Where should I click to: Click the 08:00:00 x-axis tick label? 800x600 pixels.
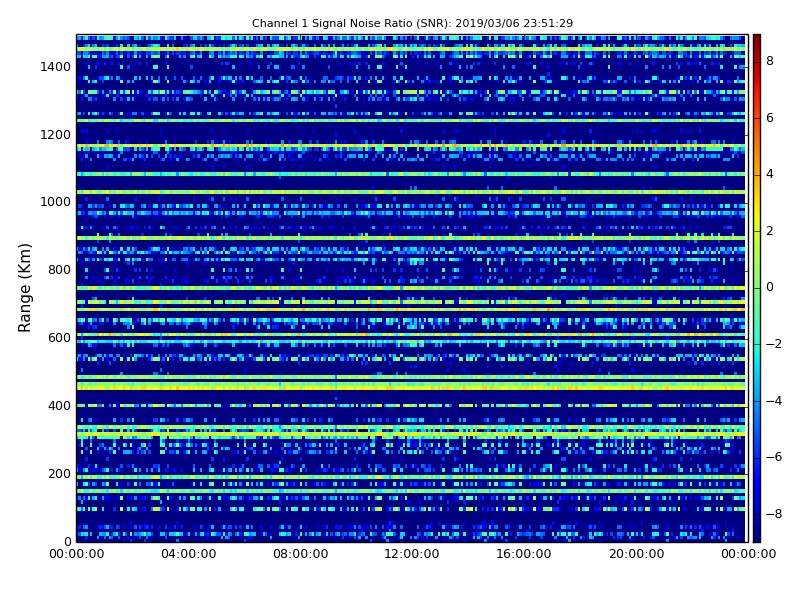point(301,554)
